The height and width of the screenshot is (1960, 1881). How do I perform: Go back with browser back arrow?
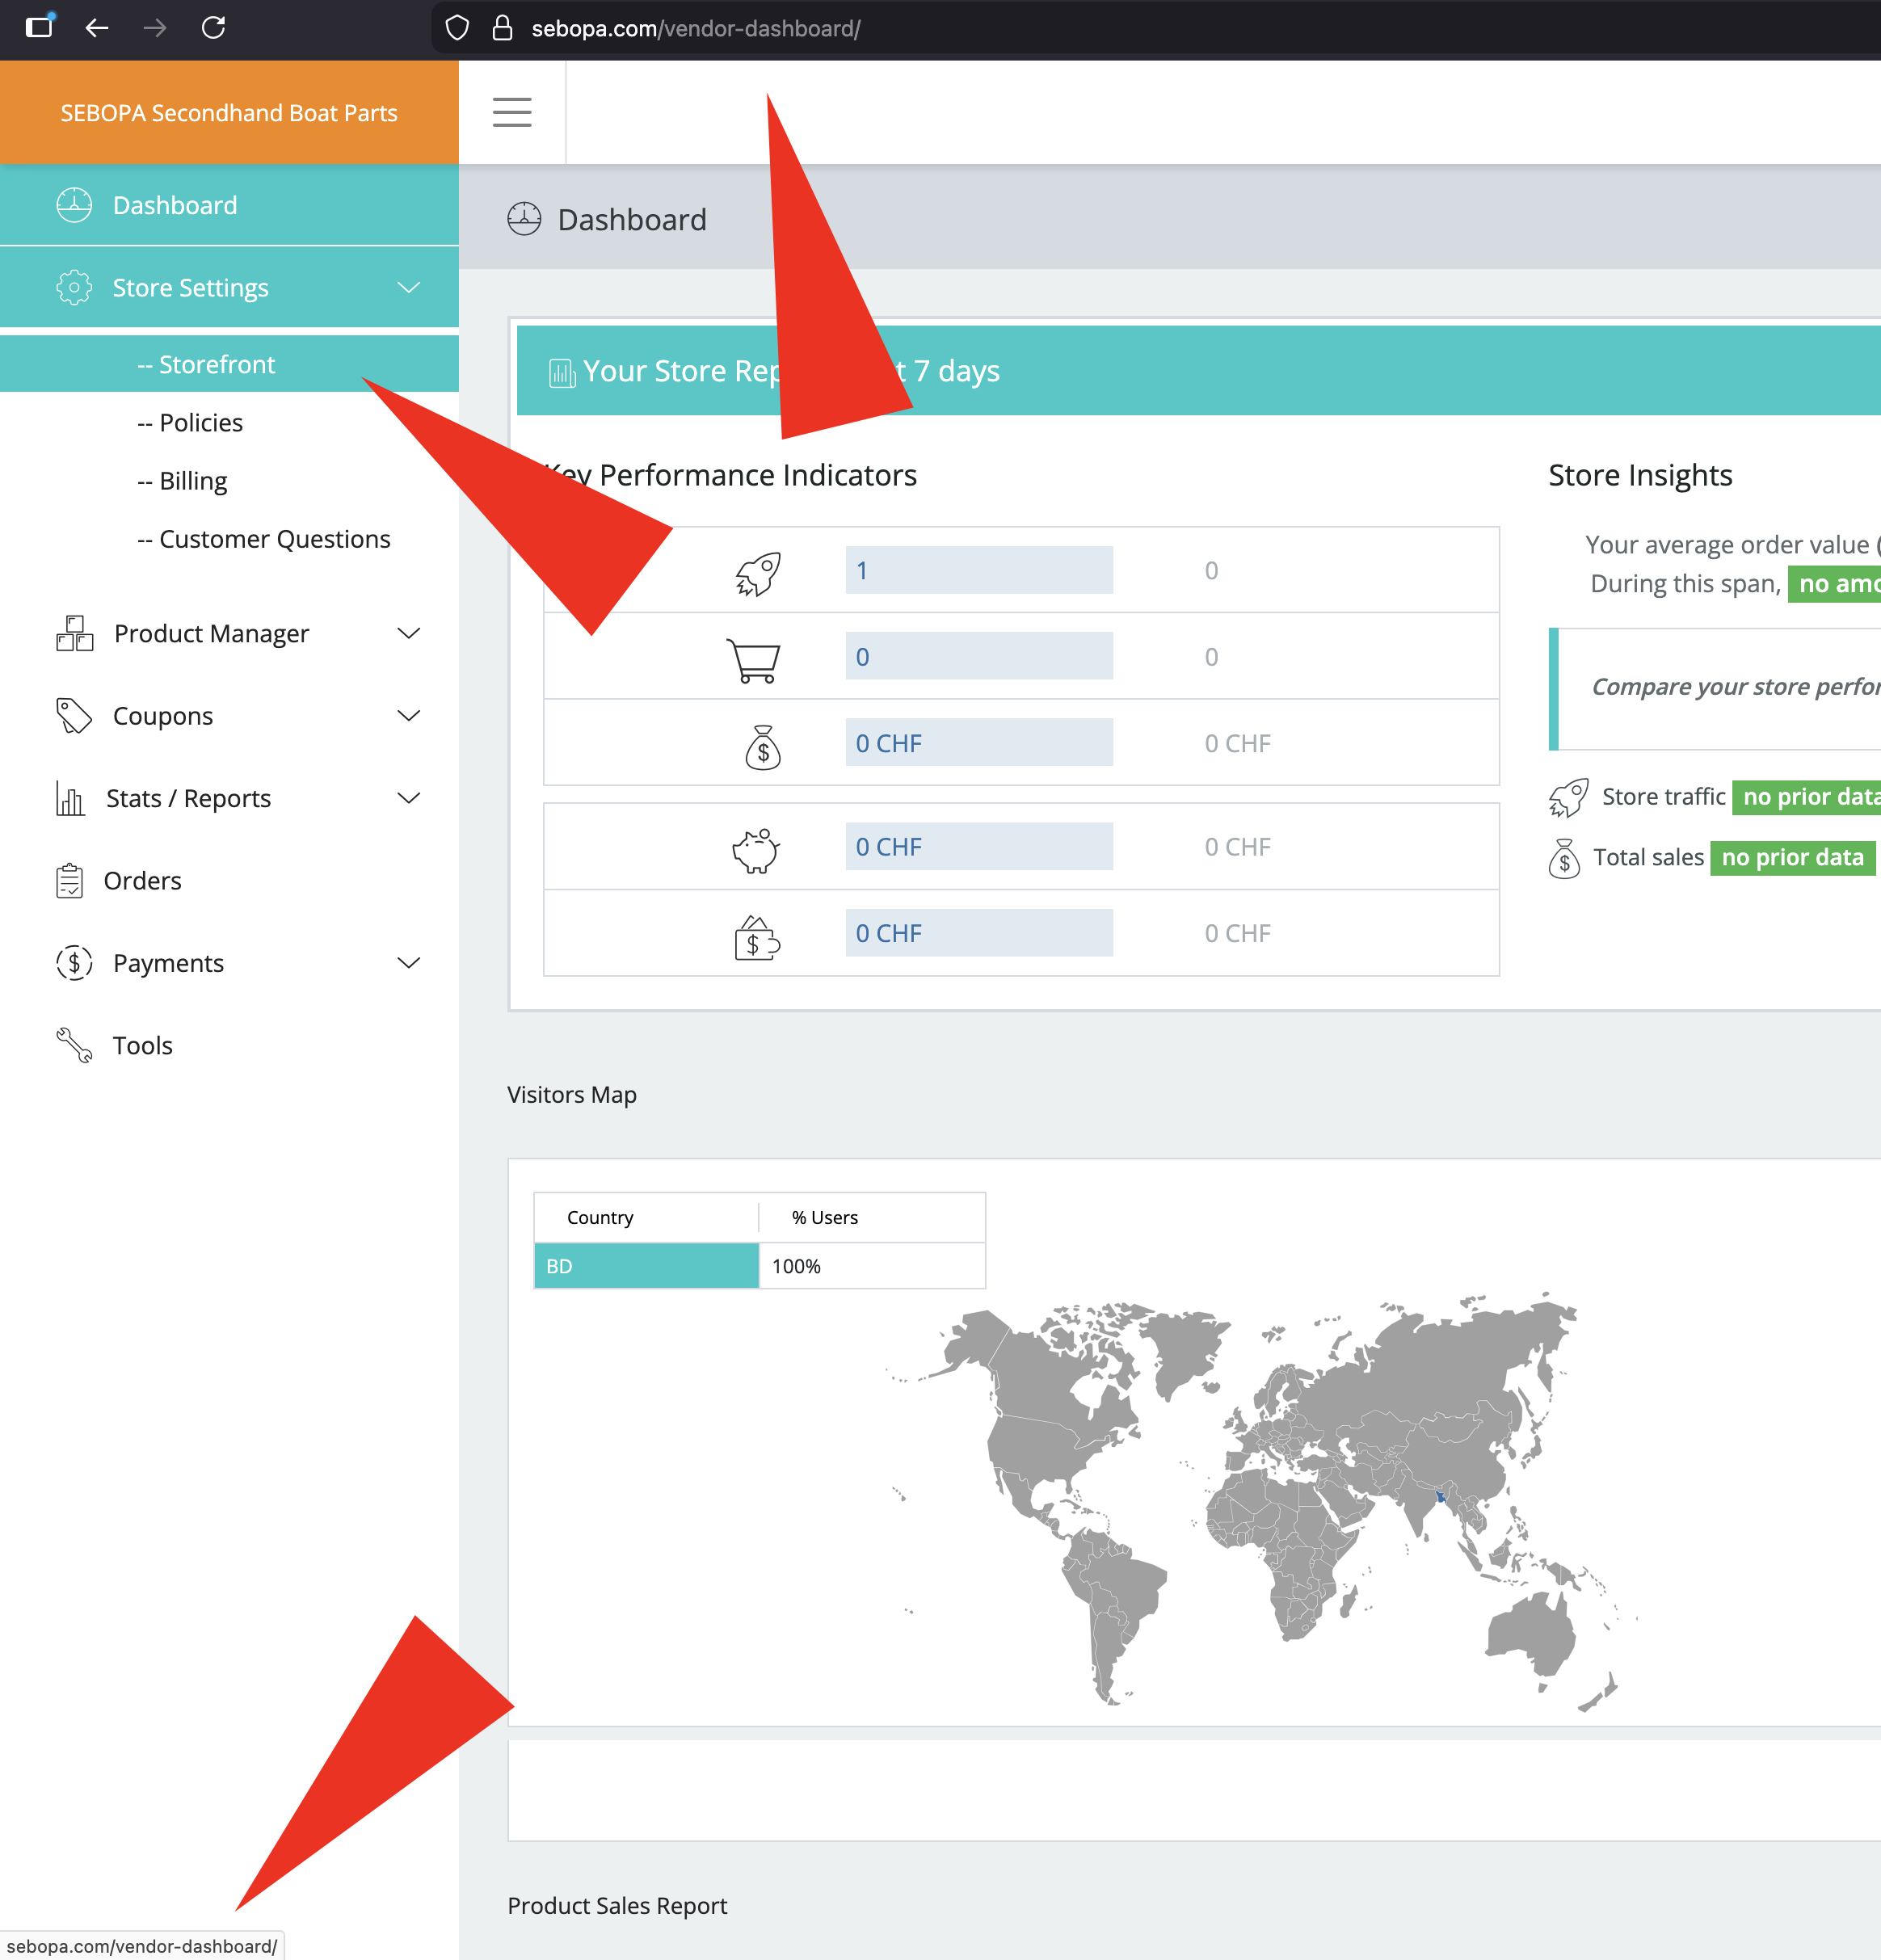pos(97,28)
